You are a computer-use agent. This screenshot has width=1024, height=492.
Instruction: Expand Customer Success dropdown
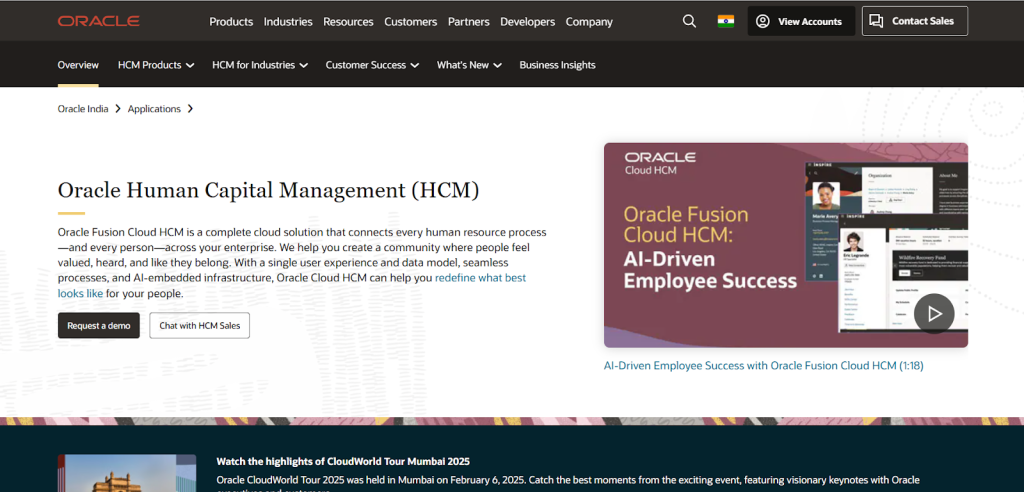pyautogui.click(x=372, y=65)
